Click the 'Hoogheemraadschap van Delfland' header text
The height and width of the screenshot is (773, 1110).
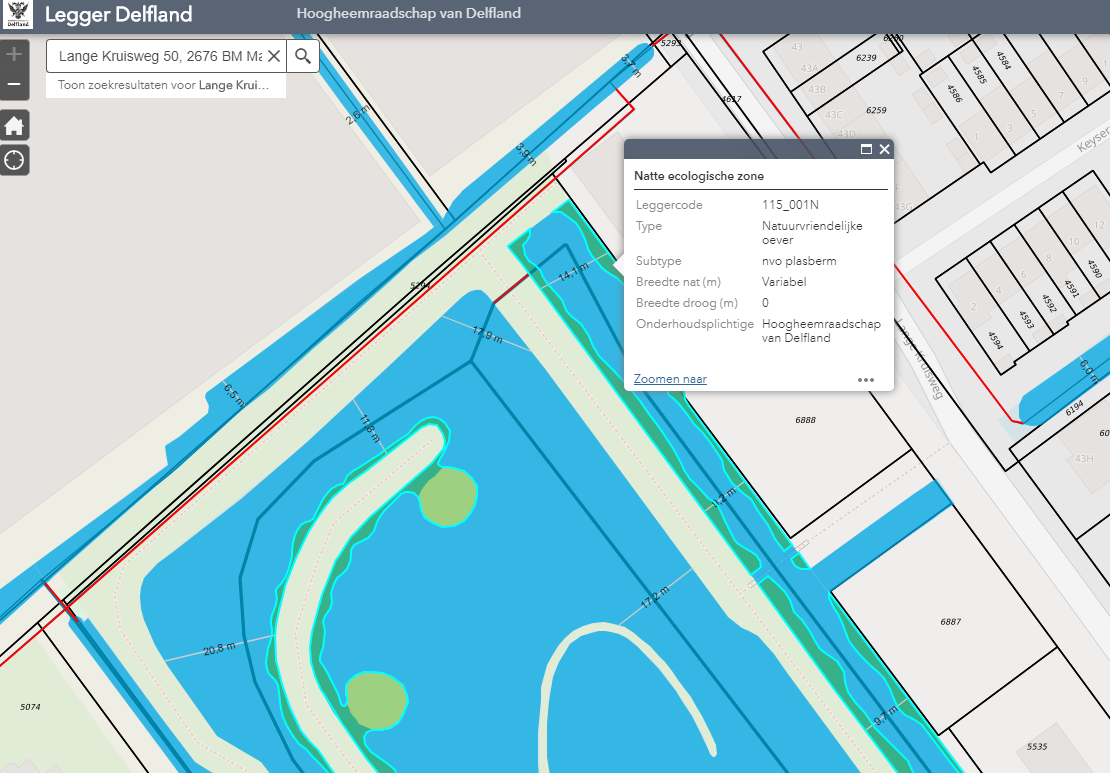pos(408,14)
